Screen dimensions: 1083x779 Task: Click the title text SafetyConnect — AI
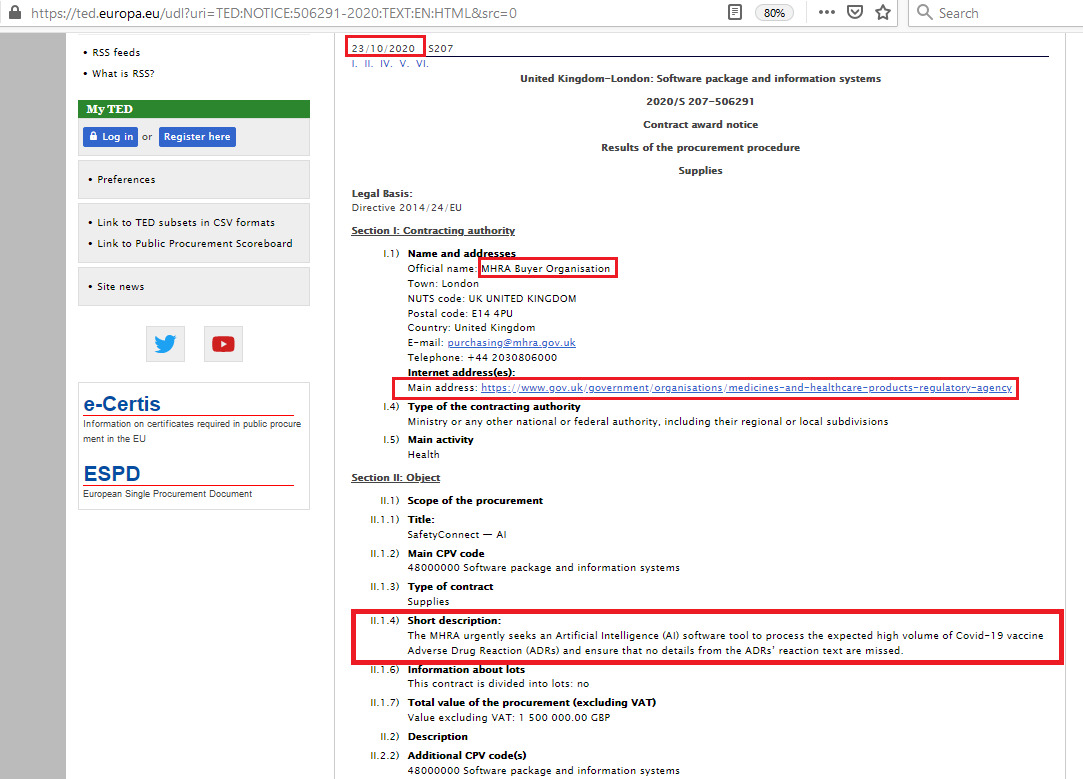point(457,535)
